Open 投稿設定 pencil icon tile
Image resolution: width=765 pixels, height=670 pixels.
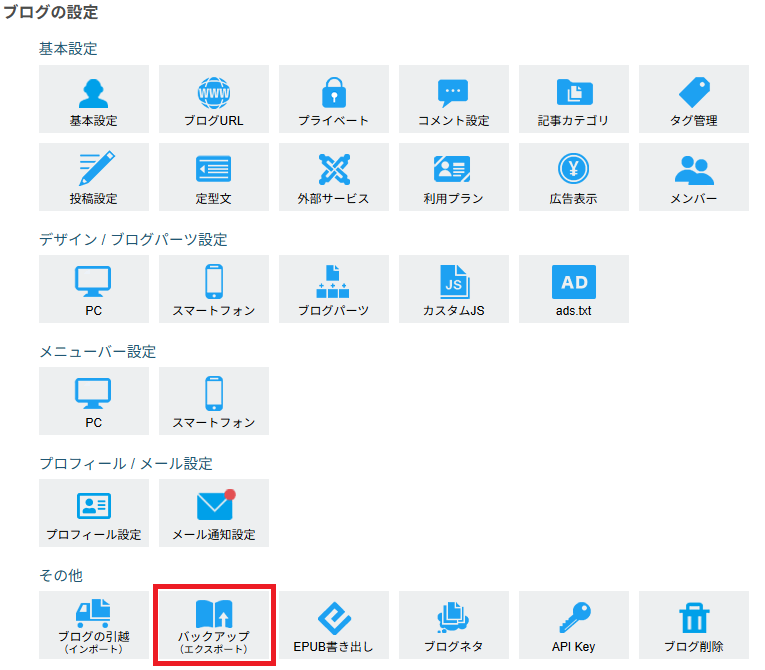(x=94, y=177)
